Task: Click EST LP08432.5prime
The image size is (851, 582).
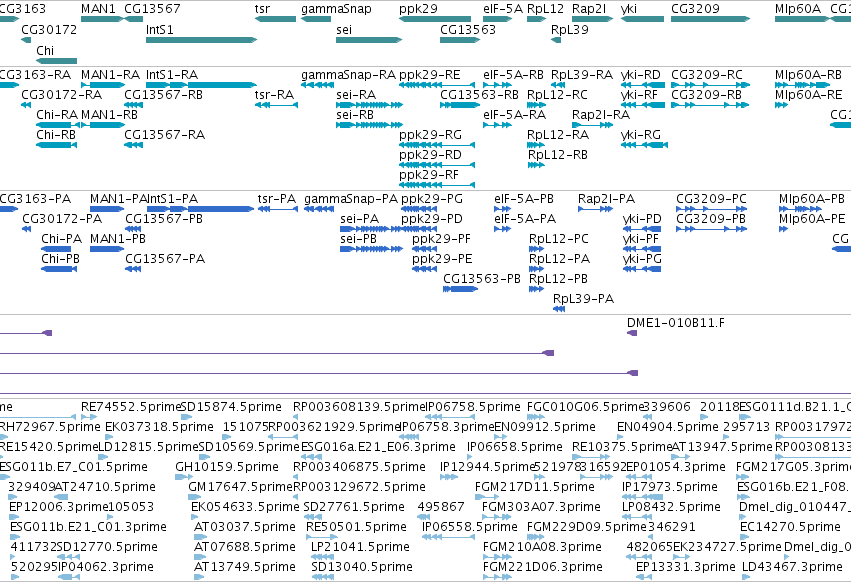Action: (671, 507)
